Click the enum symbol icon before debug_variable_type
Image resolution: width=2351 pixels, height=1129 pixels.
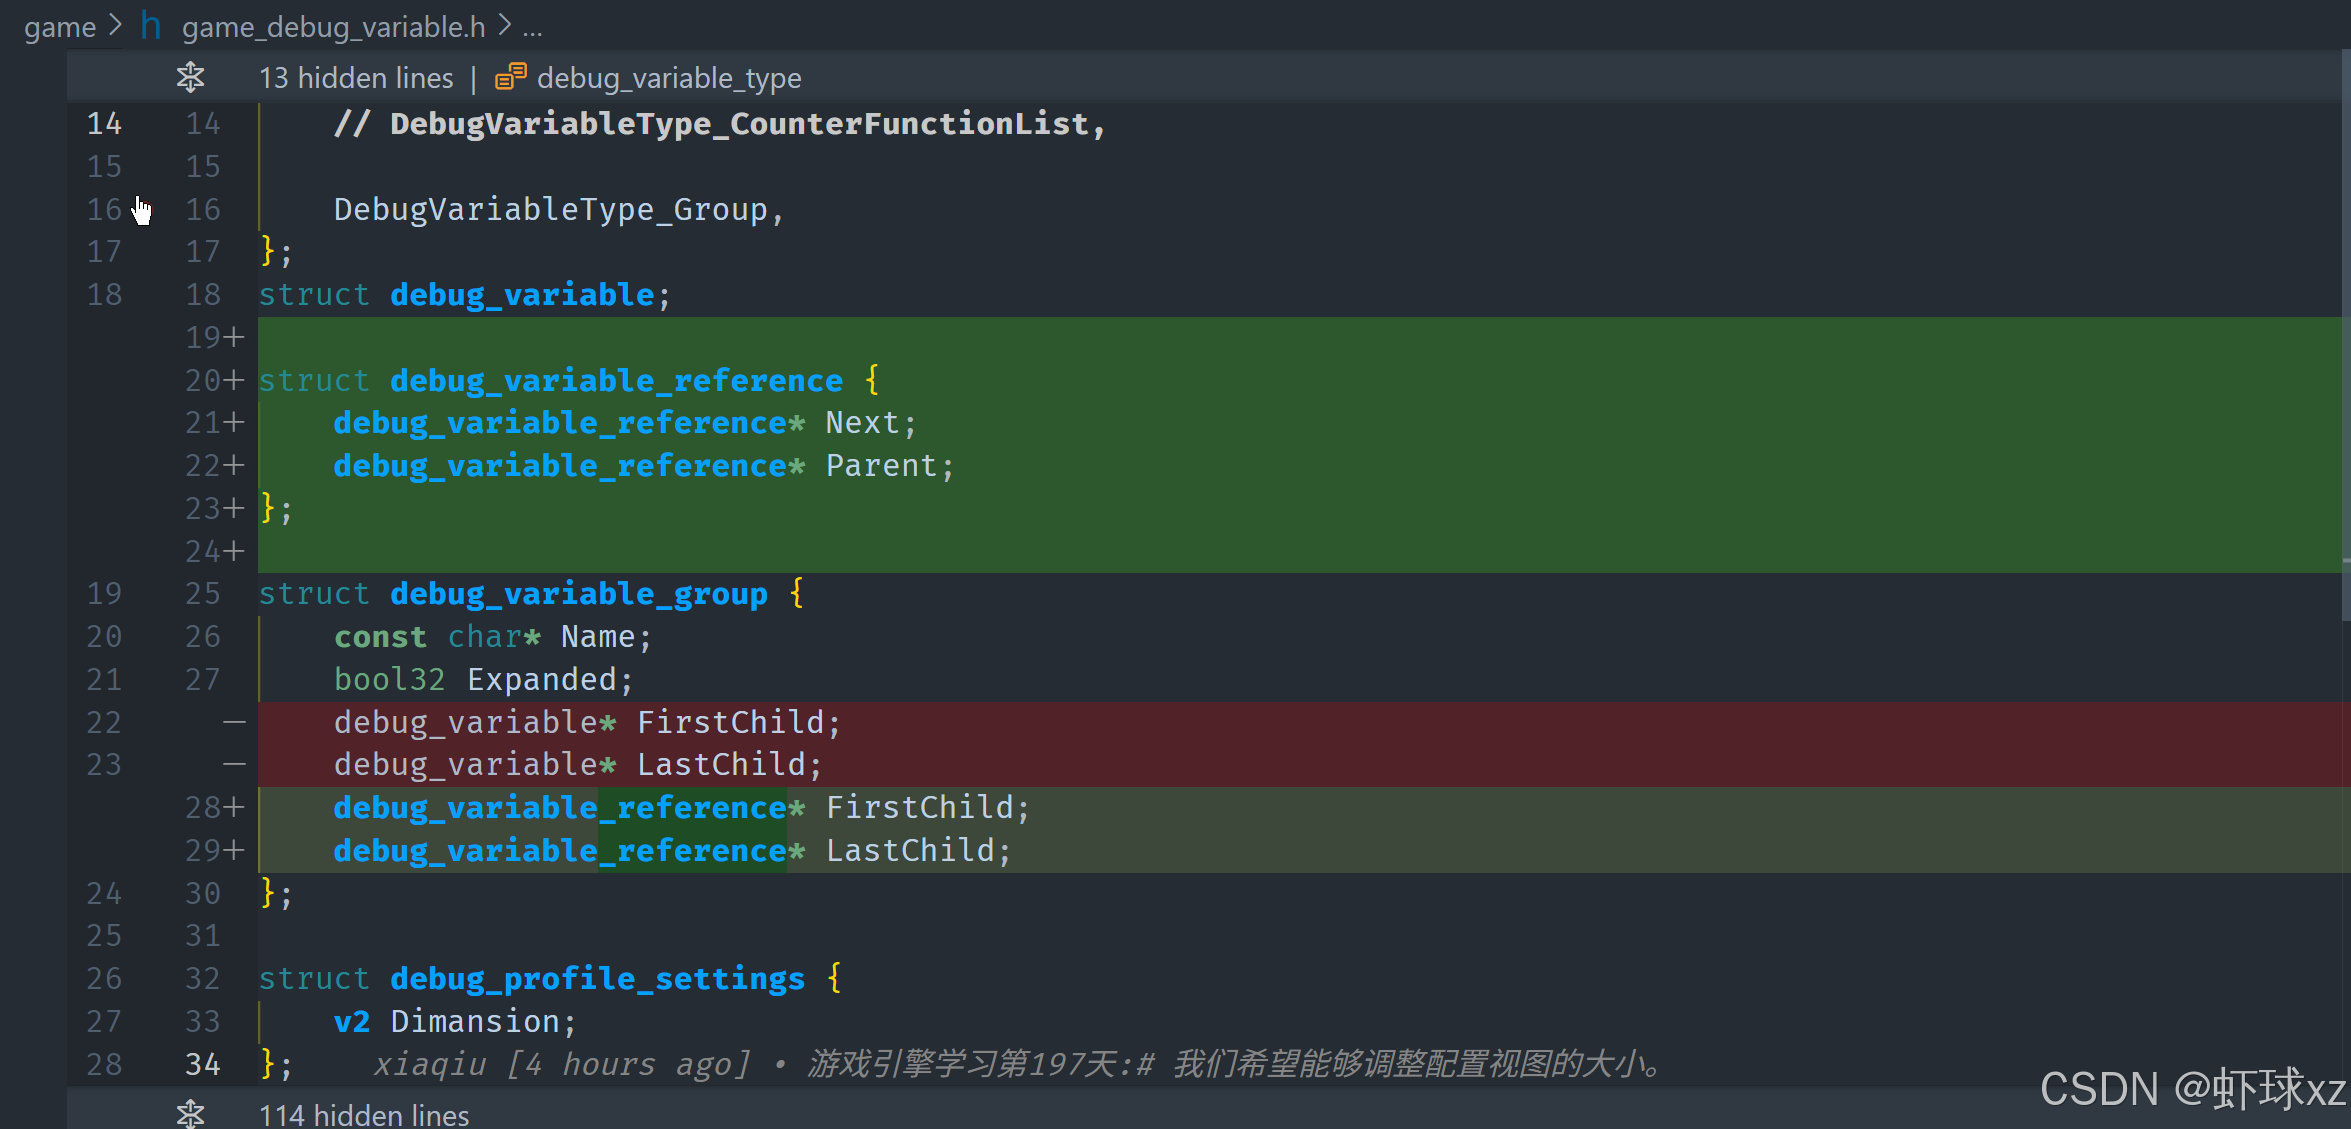510,77
